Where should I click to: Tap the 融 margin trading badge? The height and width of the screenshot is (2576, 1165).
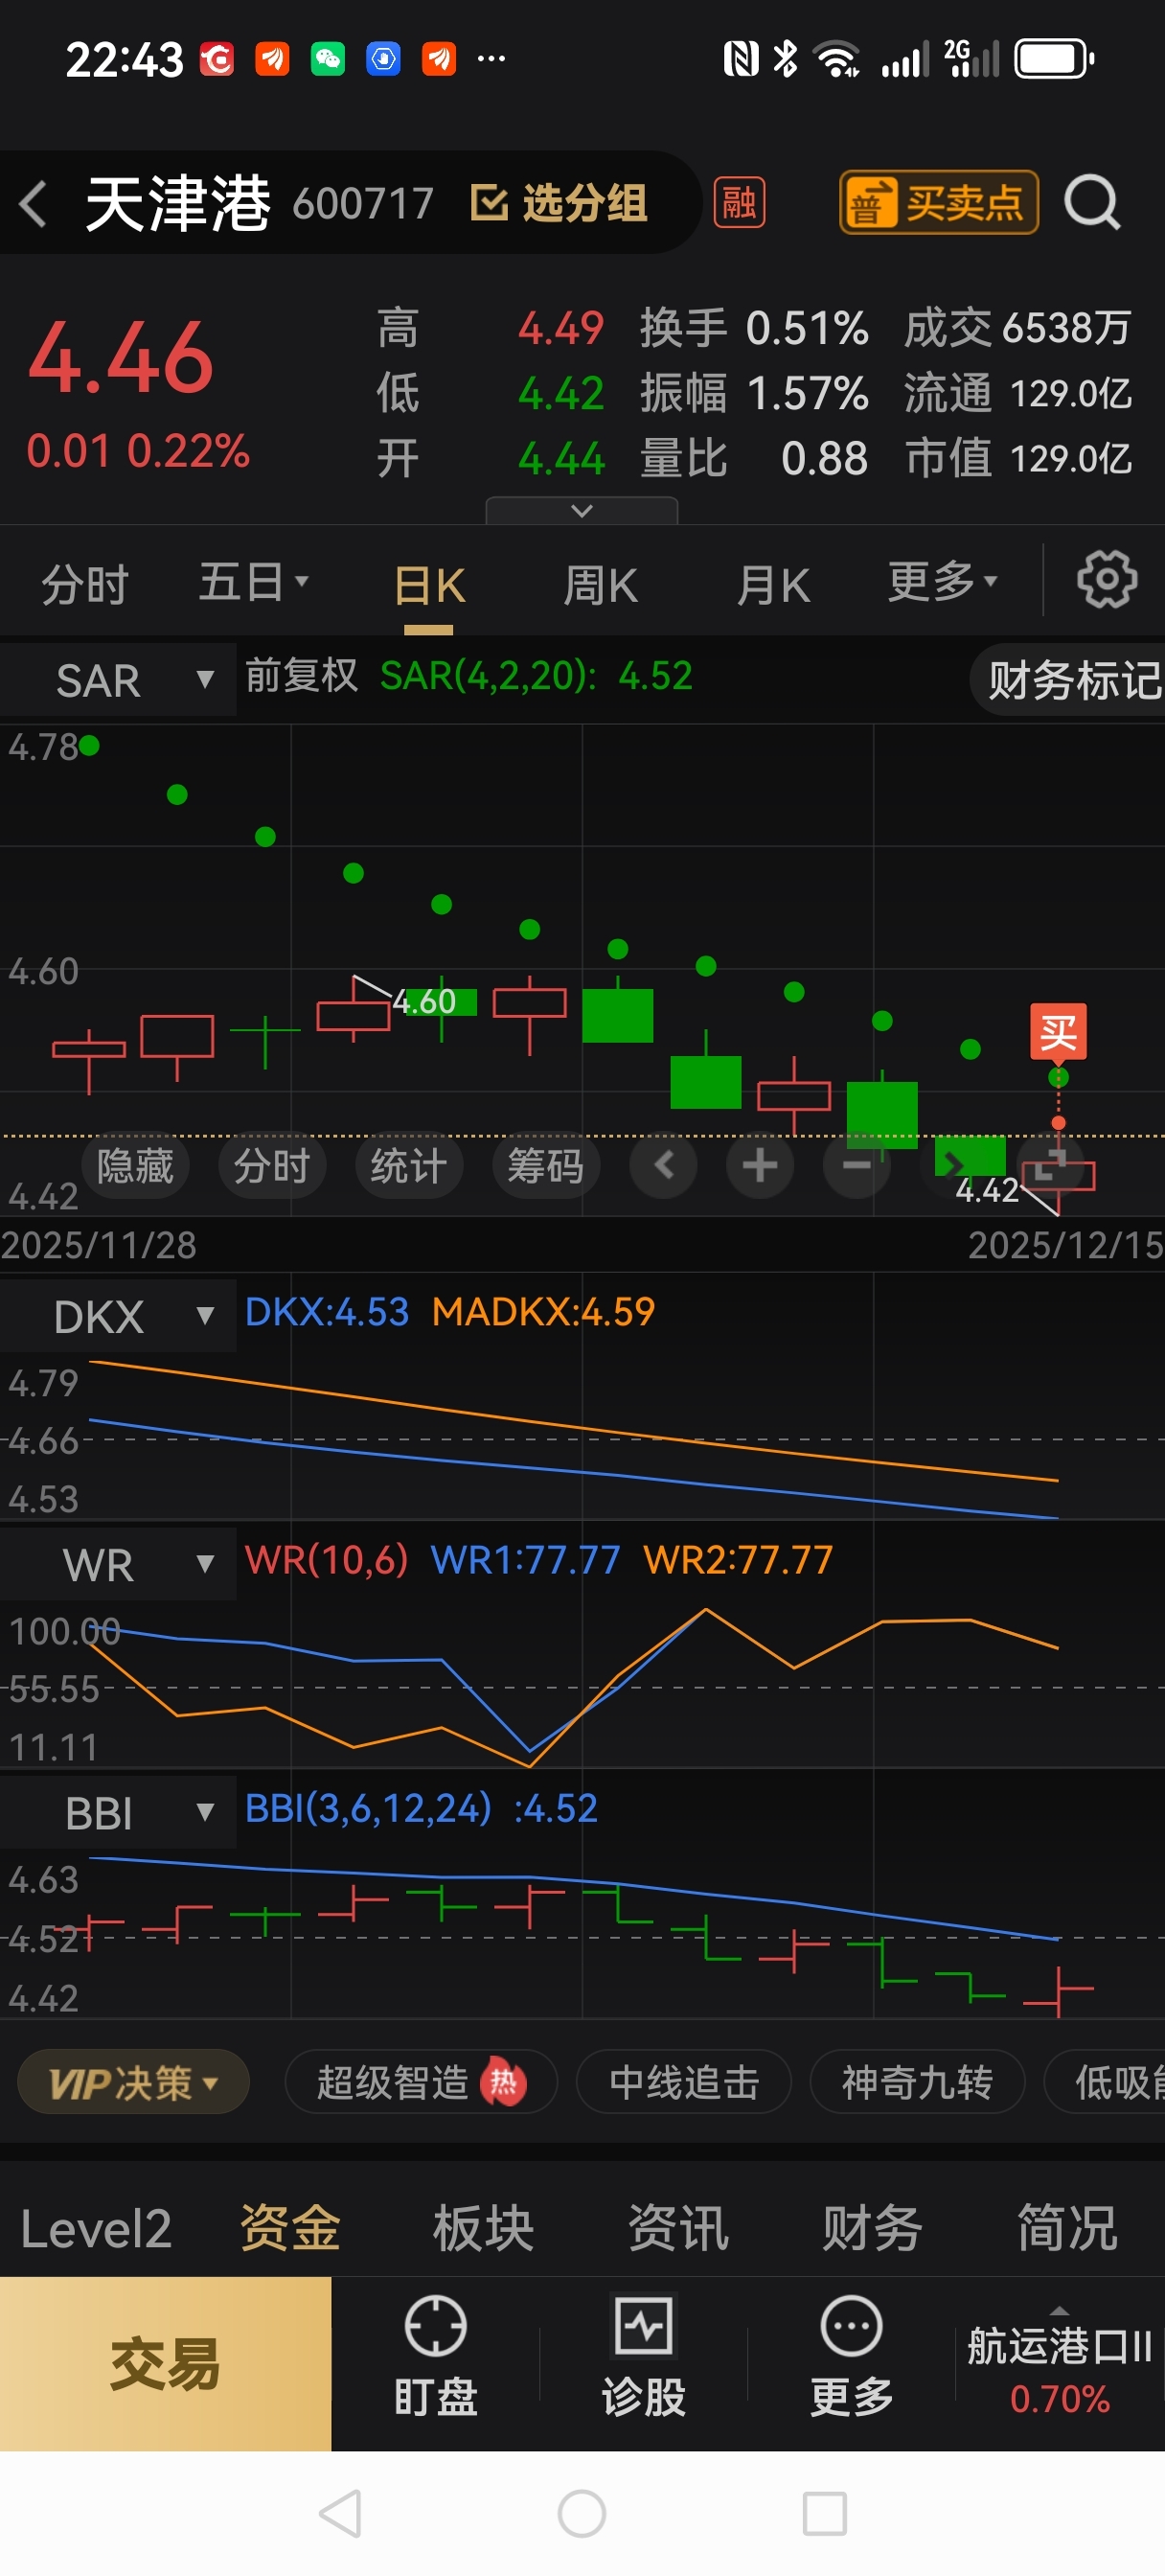coord(739,203)
